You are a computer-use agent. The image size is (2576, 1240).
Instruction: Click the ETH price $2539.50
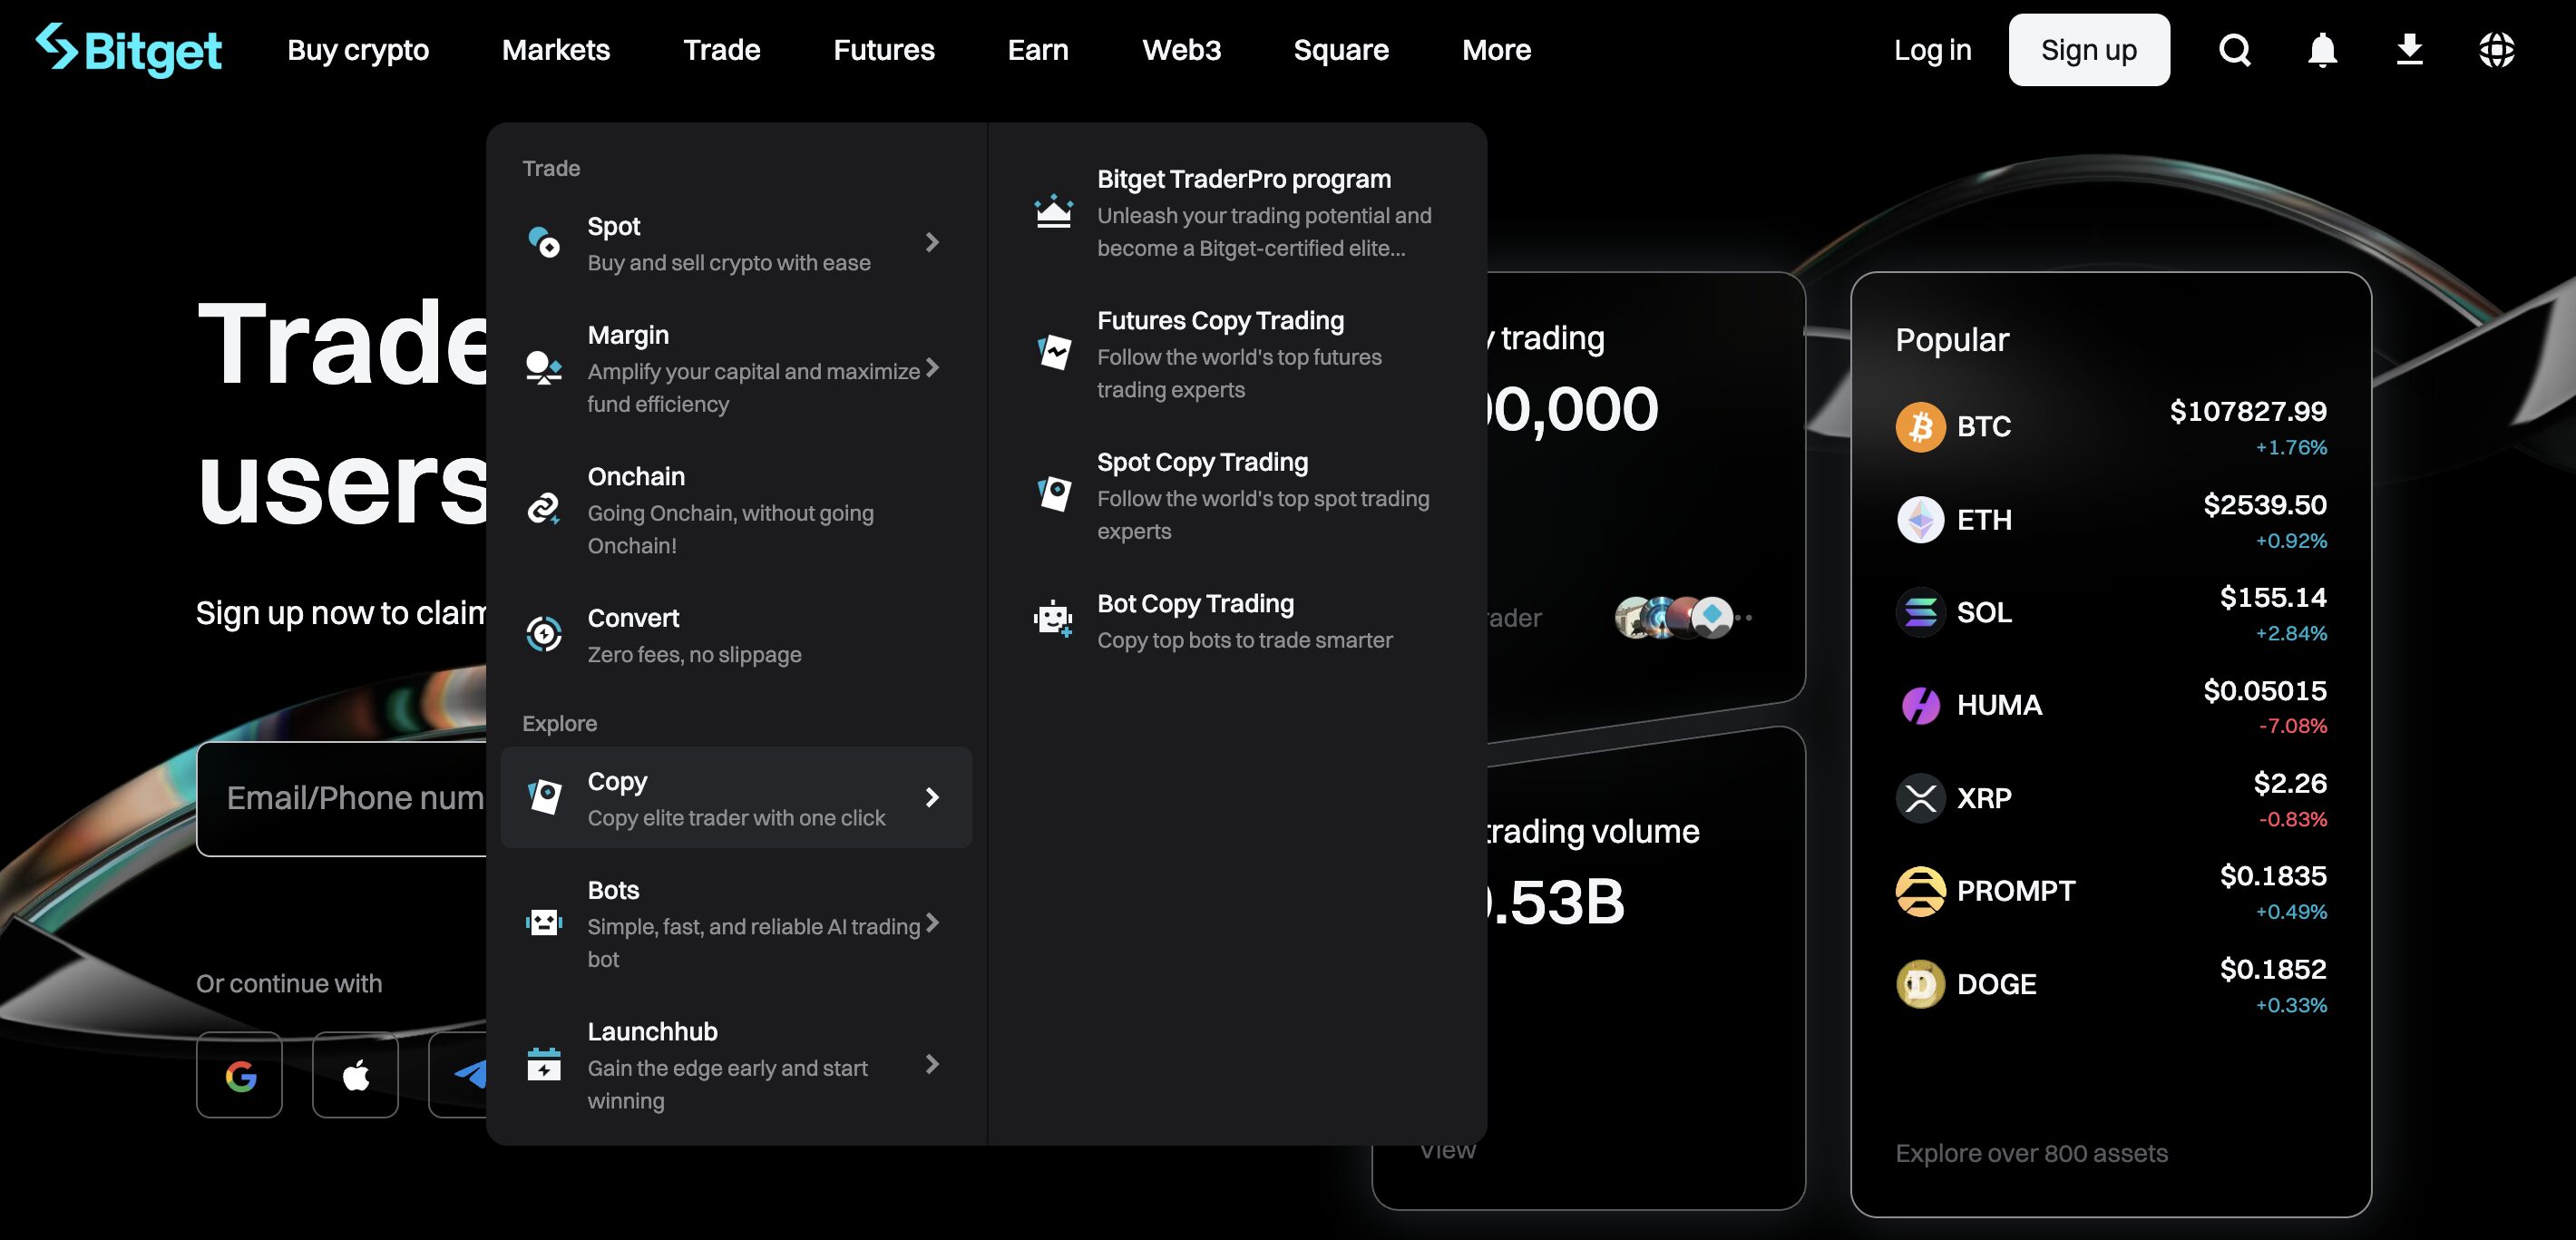(x=2264, y=505)
